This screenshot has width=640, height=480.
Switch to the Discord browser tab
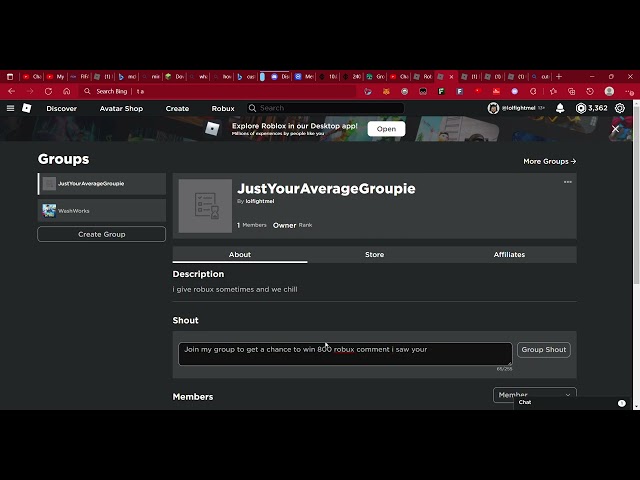280,76
